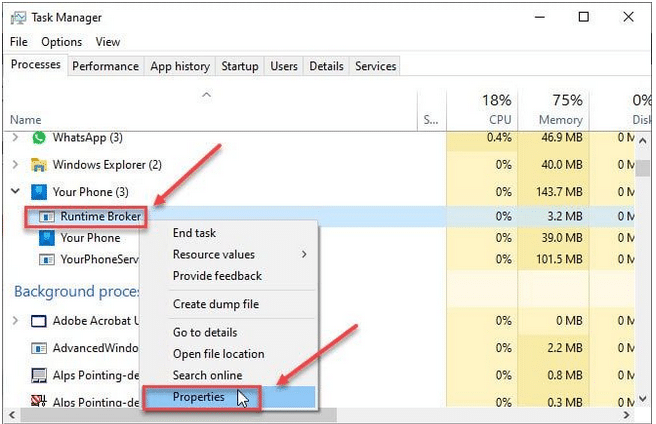Expand the Windows Explorer process group
The image size is (656, 424).
coord(15,164)
